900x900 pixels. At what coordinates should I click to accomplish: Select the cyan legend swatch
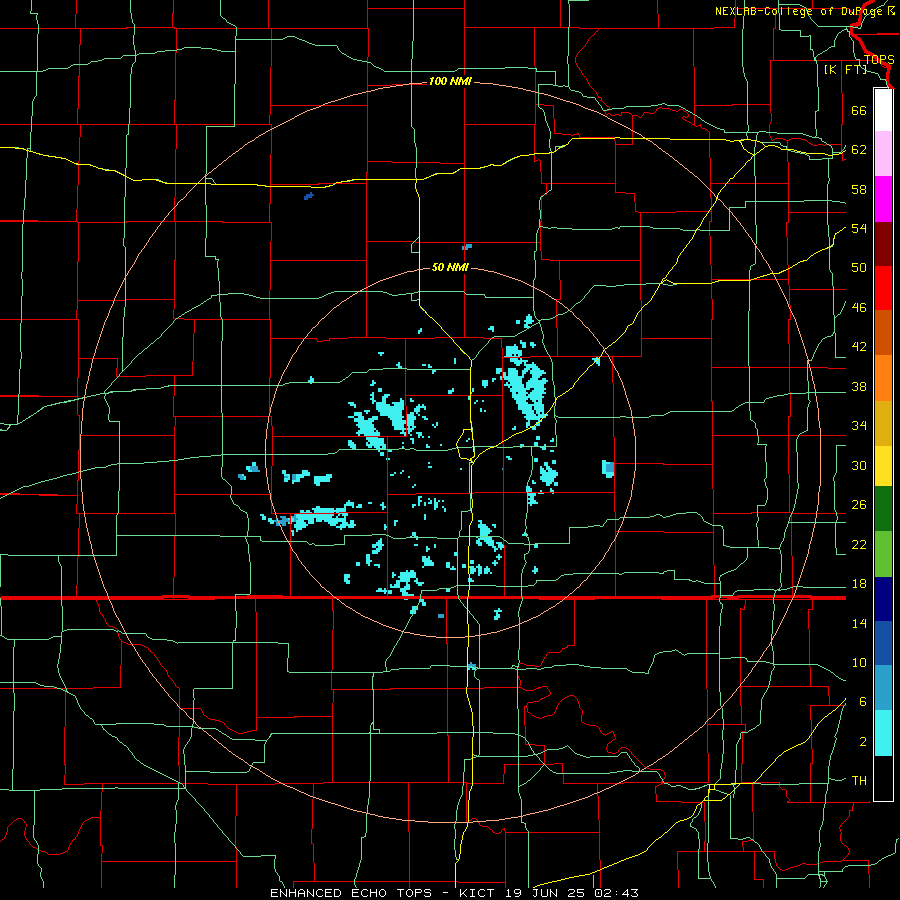(x=883, y=733)
